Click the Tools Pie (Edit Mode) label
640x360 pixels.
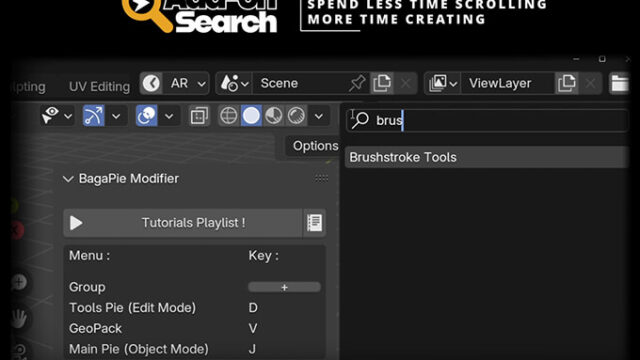point(132,308)
